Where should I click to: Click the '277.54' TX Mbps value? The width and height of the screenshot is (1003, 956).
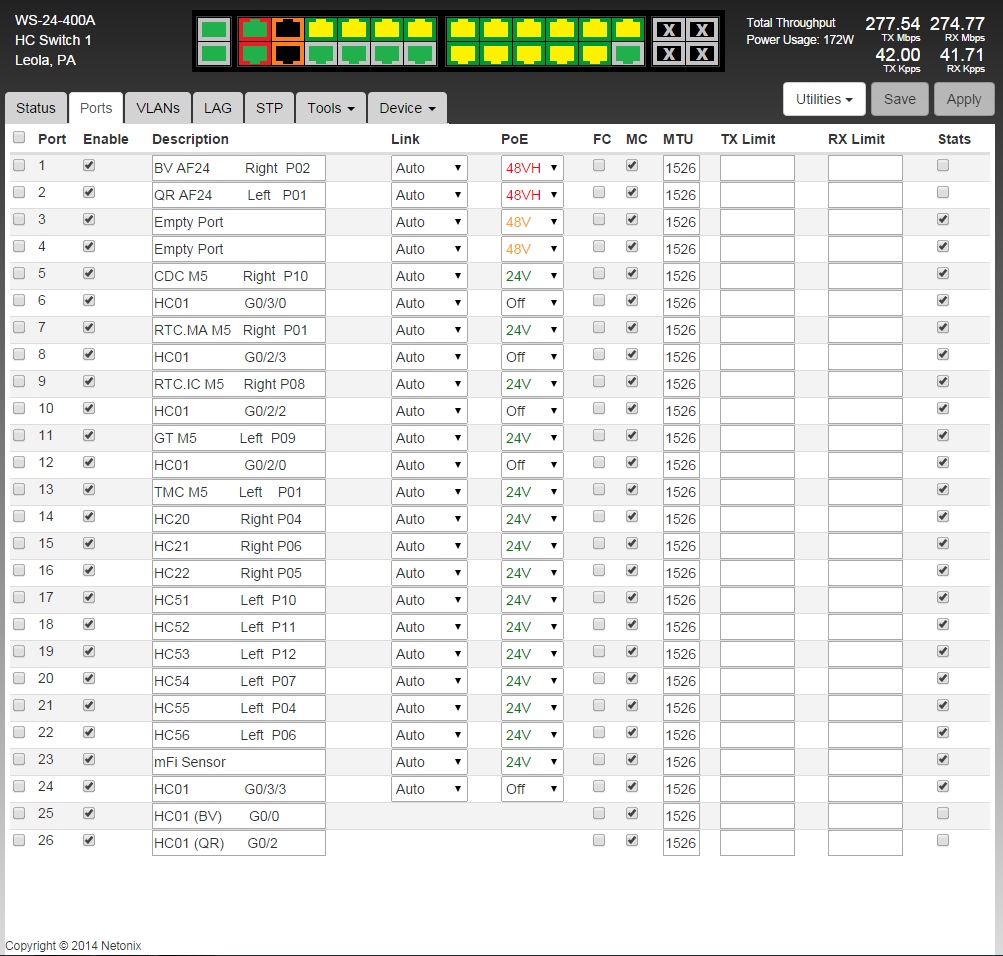coord(892,24)
